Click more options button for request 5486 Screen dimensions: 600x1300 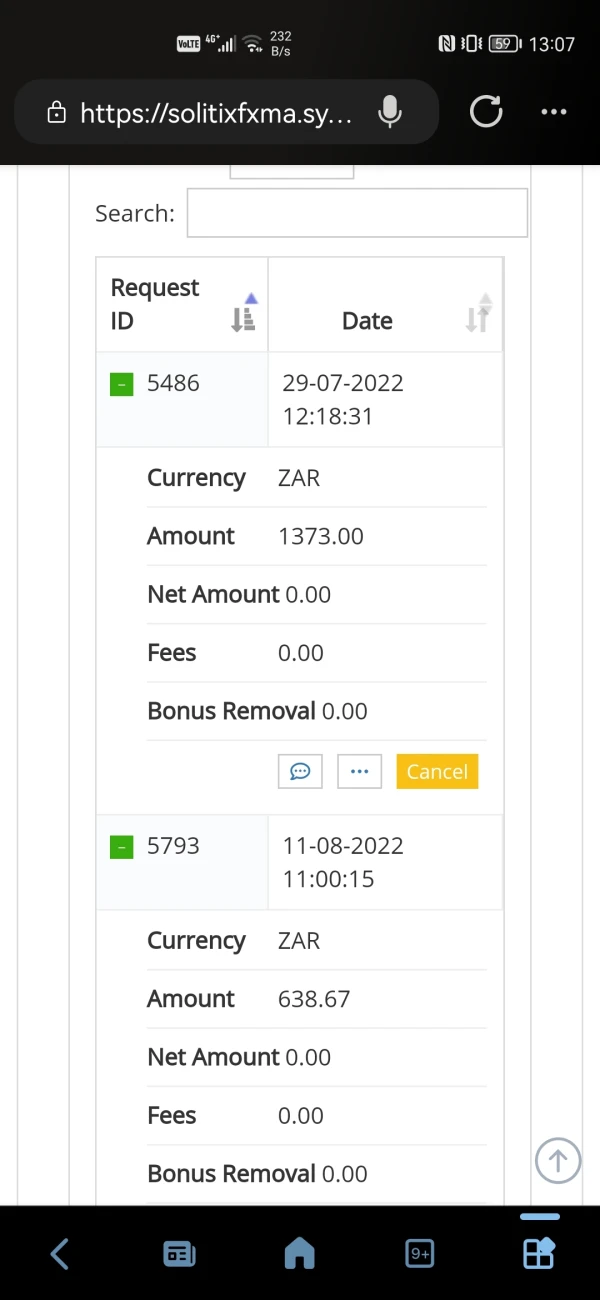point(360,771)
